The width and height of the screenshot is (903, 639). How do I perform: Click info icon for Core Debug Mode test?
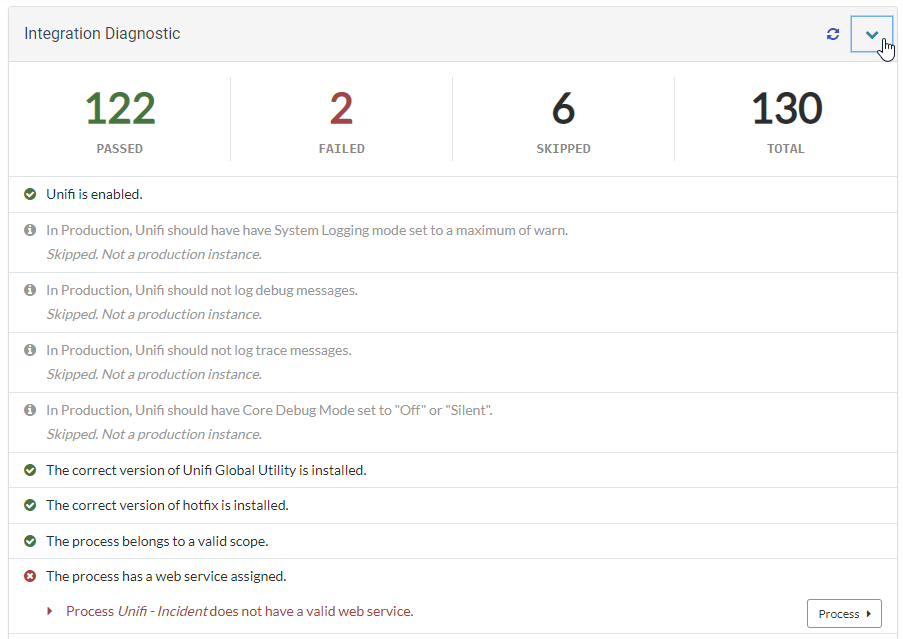click(30, 410)
